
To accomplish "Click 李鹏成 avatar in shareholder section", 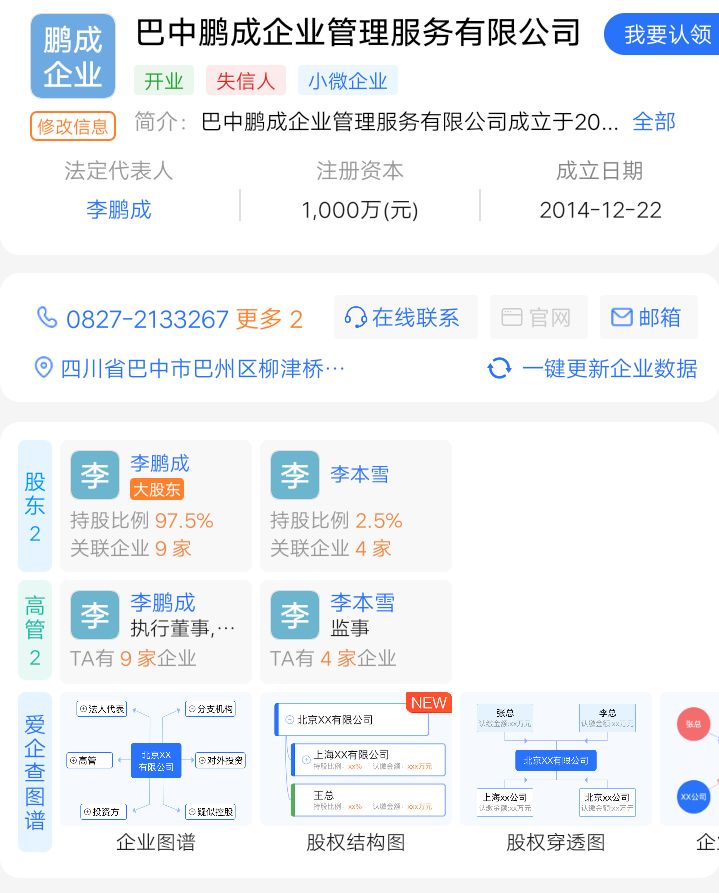I will [x=95, y=475].
